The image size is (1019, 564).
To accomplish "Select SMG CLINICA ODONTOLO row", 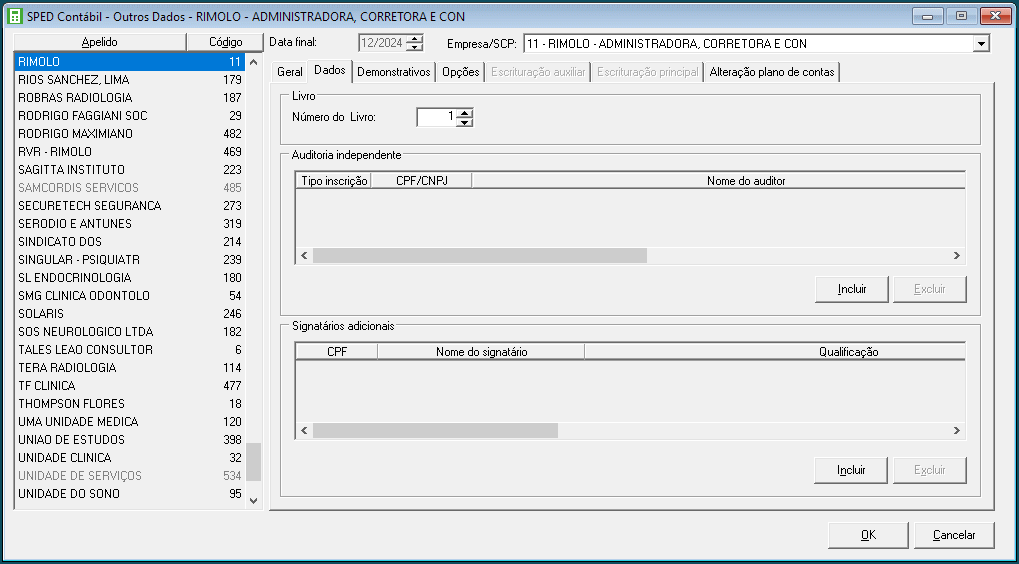I will click(x=129, y=296).
